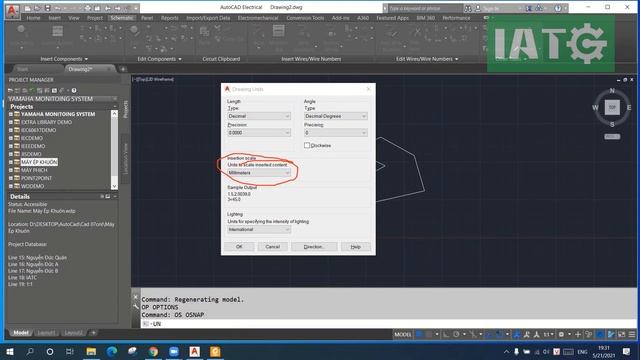Open the Length Type dropdown showing Decimal
Screen dimensions: 640x360
[x=259, y=116]
